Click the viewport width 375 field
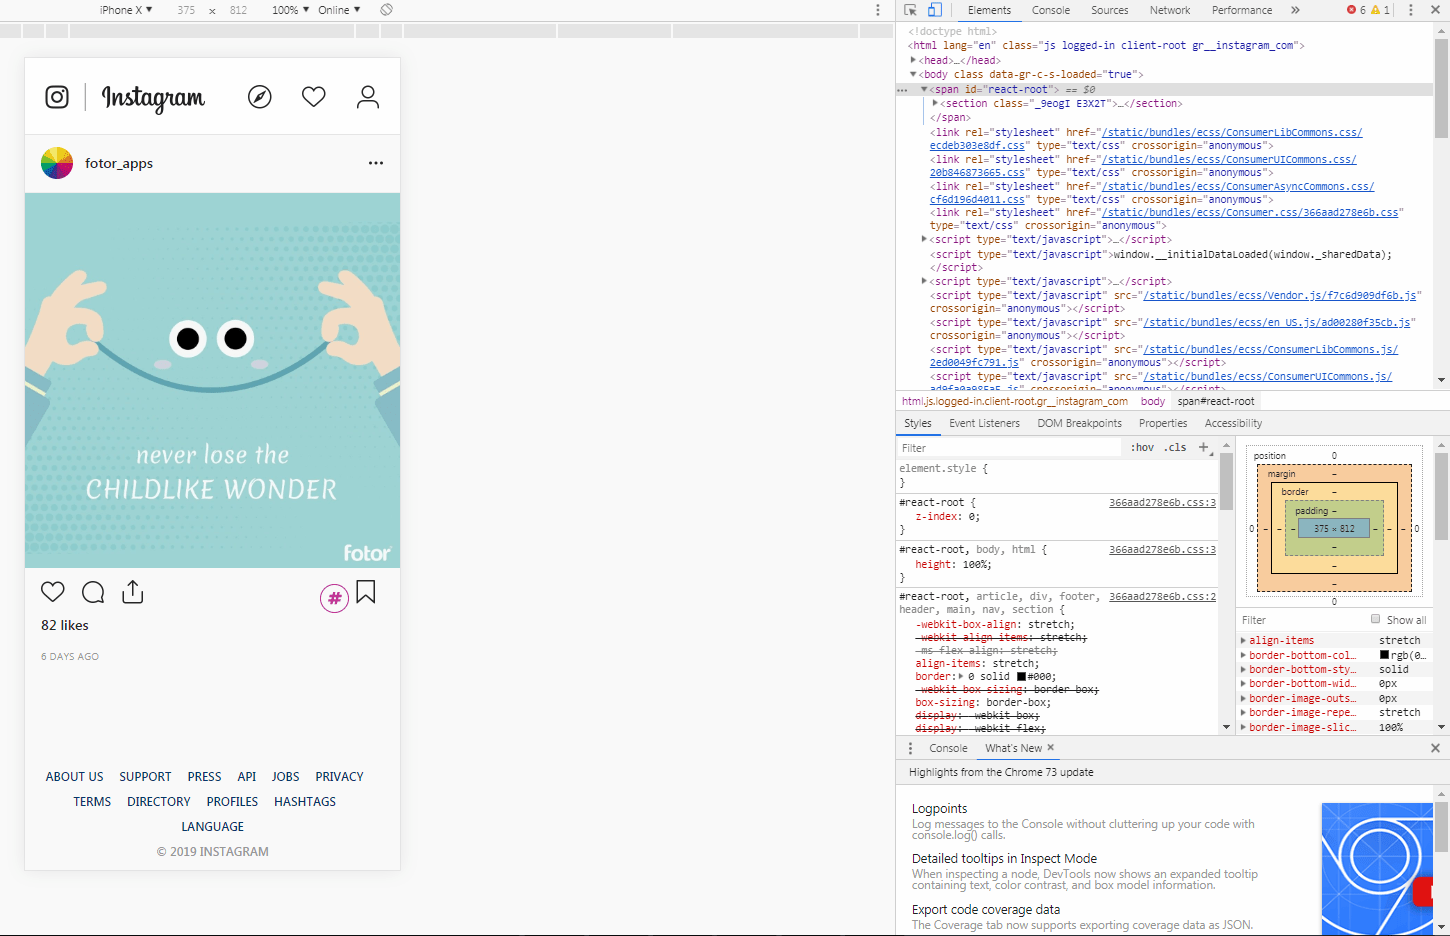Image resolution: width=1450 pixels, height=936 pixels. [x=186, y=10]
